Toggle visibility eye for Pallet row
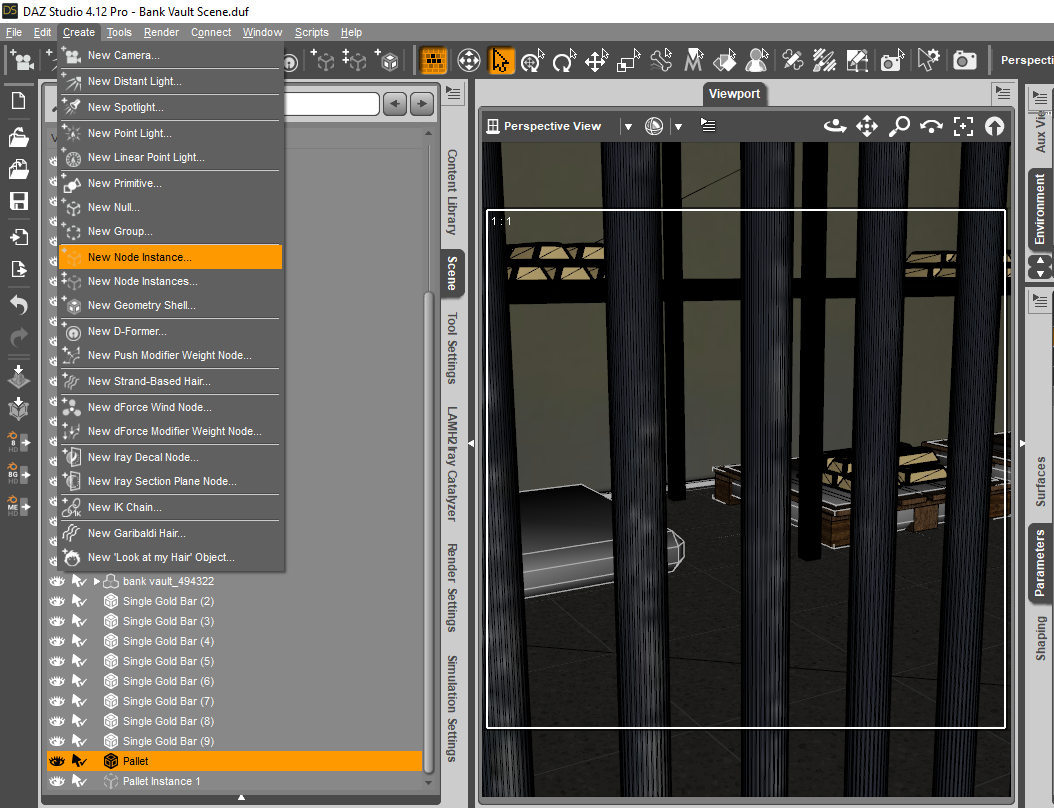The width and height of the screenshot is (1054, 808). 57,761
